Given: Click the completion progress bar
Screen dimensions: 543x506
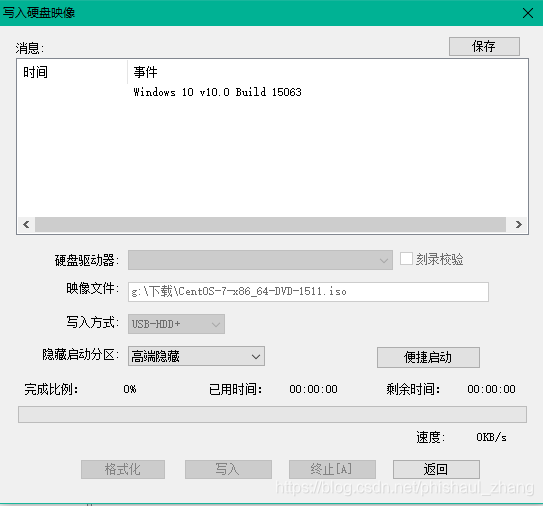Looking at the screenshot, I should click(272, 414).
